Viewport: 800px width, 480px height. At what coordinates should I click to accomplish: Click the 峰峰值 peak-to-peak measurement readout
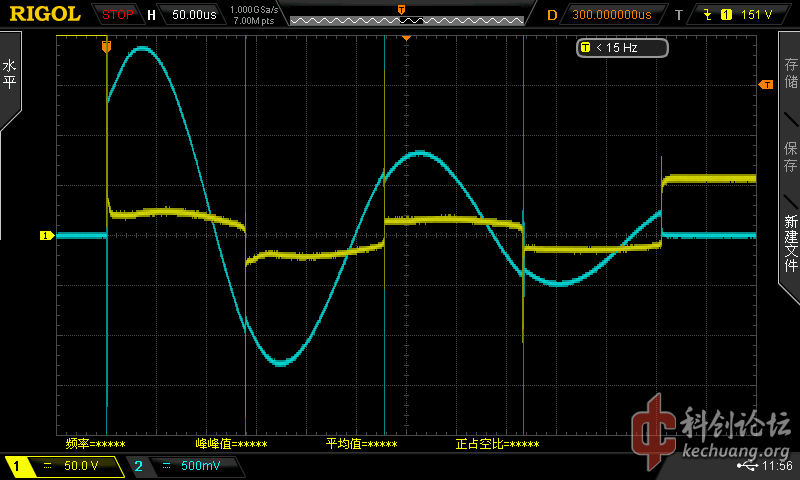point(231,444)
